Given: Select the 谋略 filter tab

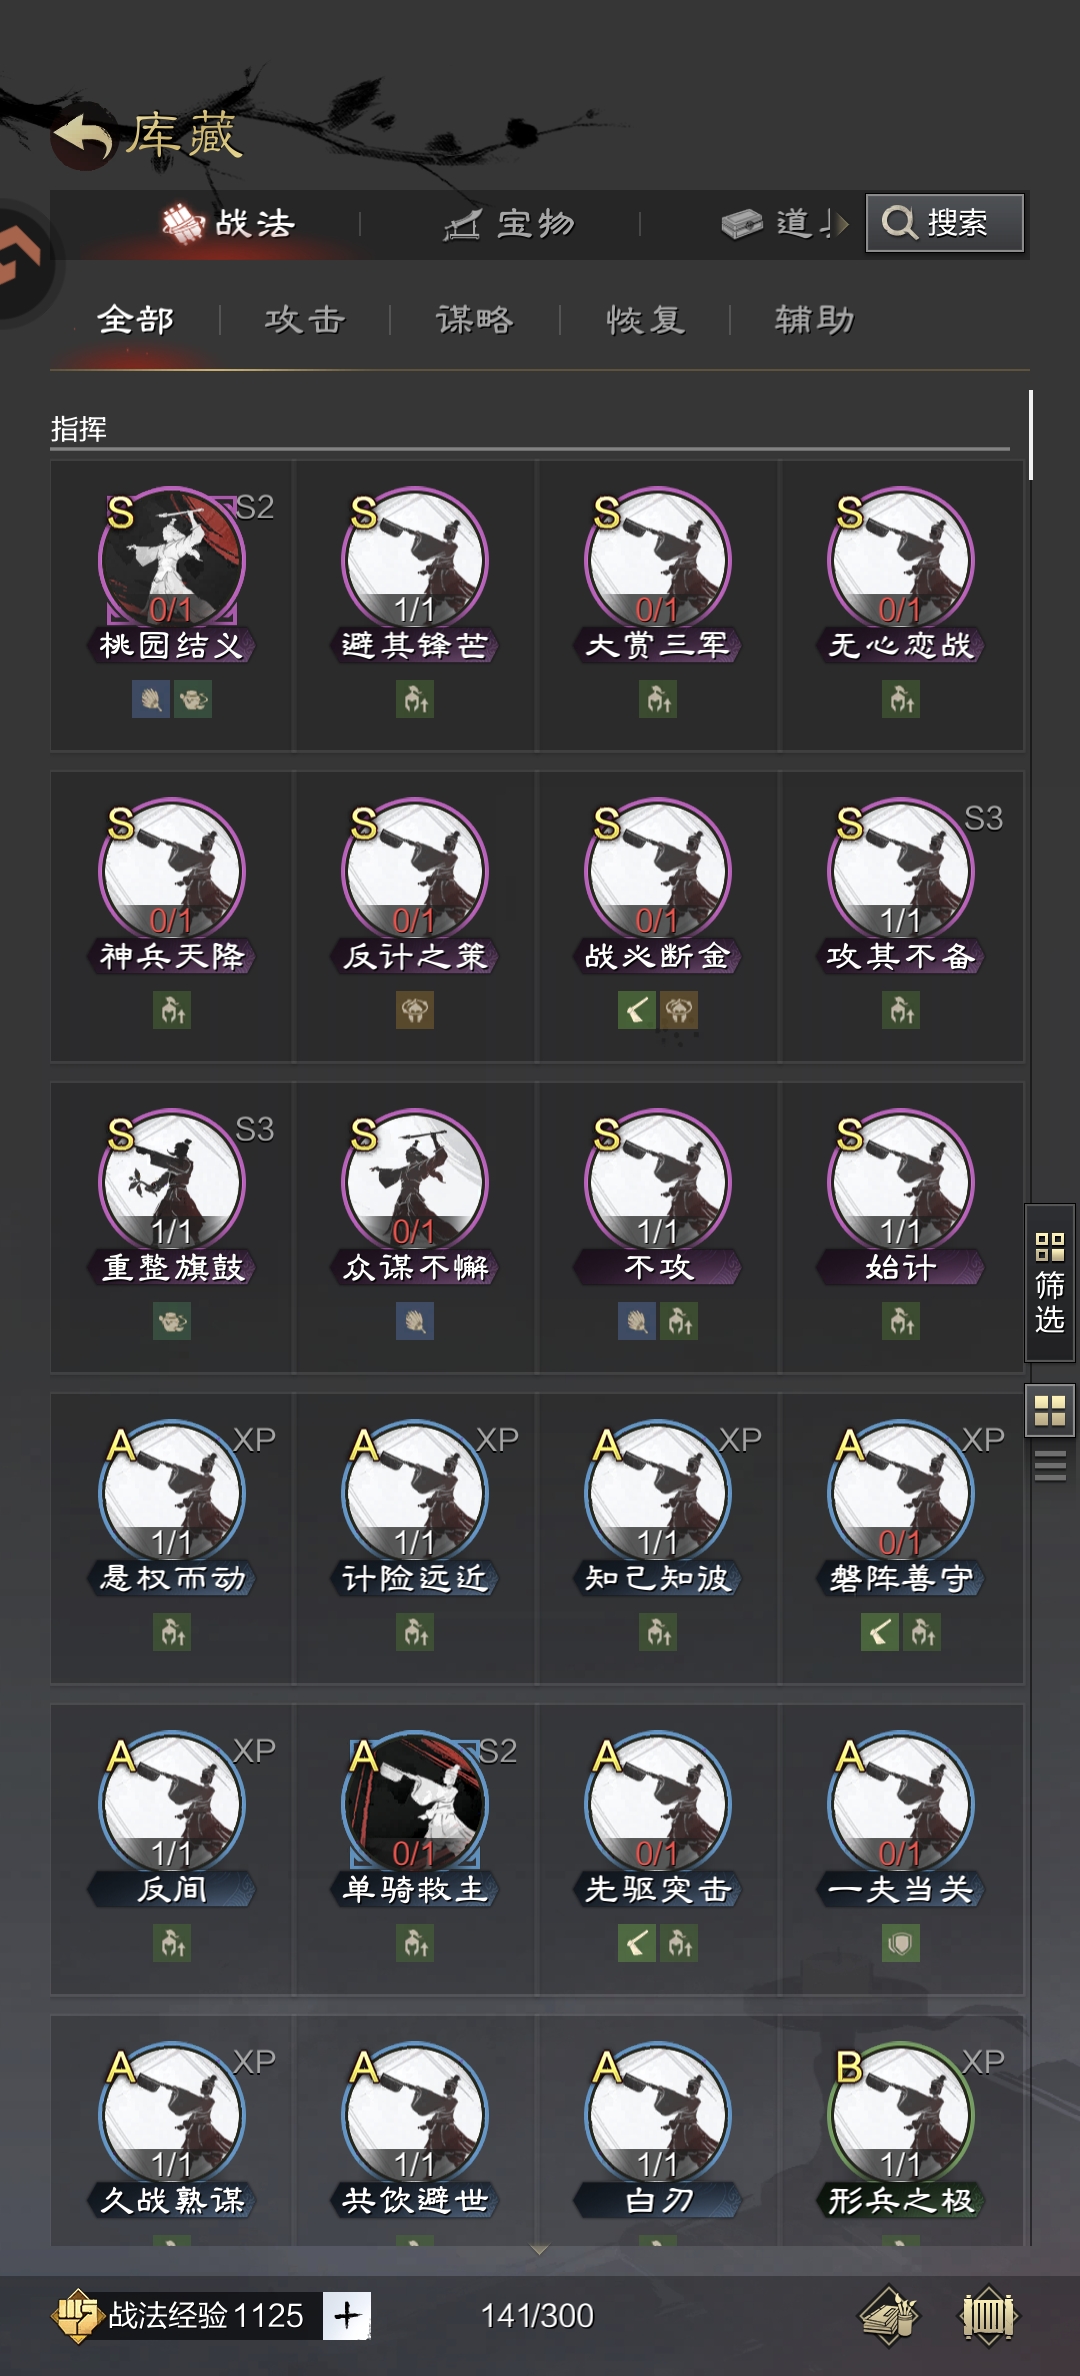Looking at the screenshot, I should 475,320.
